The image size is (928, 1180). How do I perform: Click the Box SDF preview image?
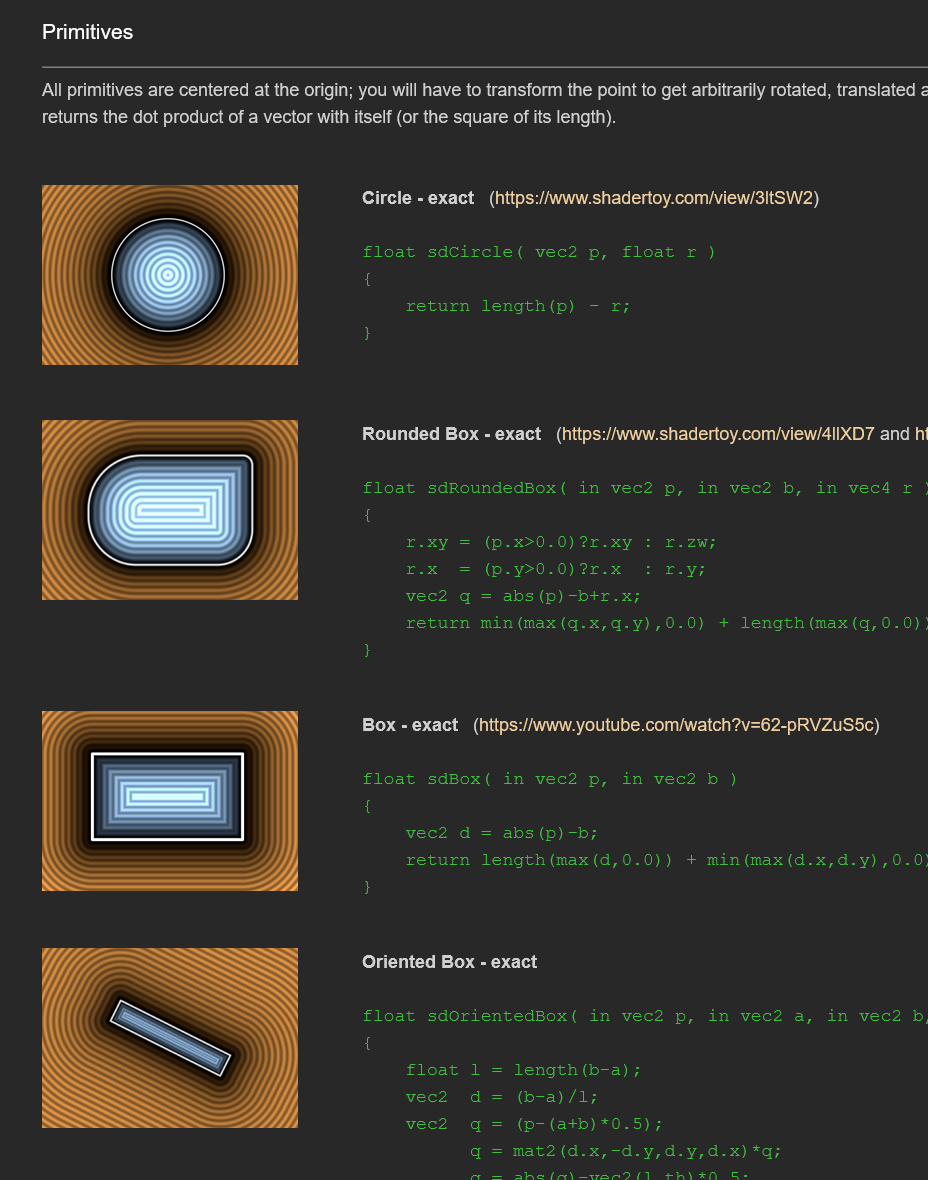pos(170,801)
